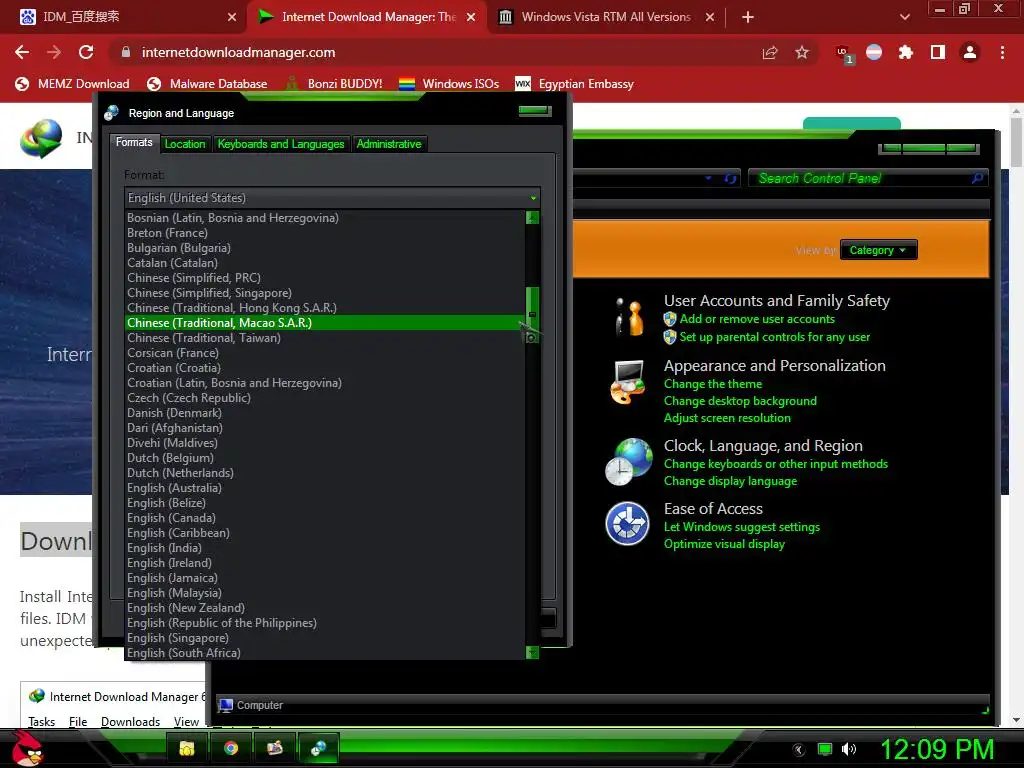Click the Control Panel refresh icon
This screenshot has width=1024, height=768.
[x=730, y=178]
